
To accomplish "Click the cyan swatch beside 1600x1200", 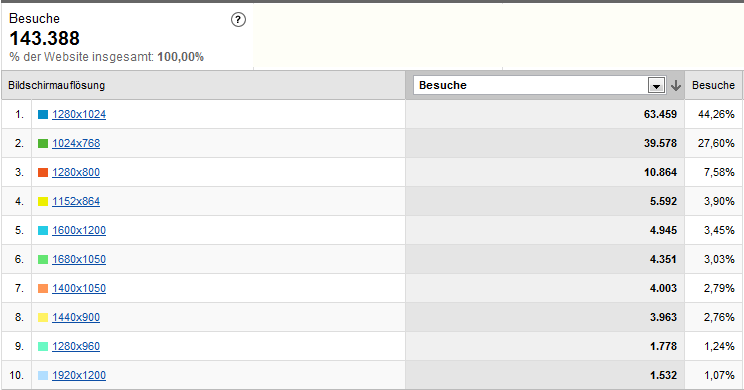I will 43,230.
